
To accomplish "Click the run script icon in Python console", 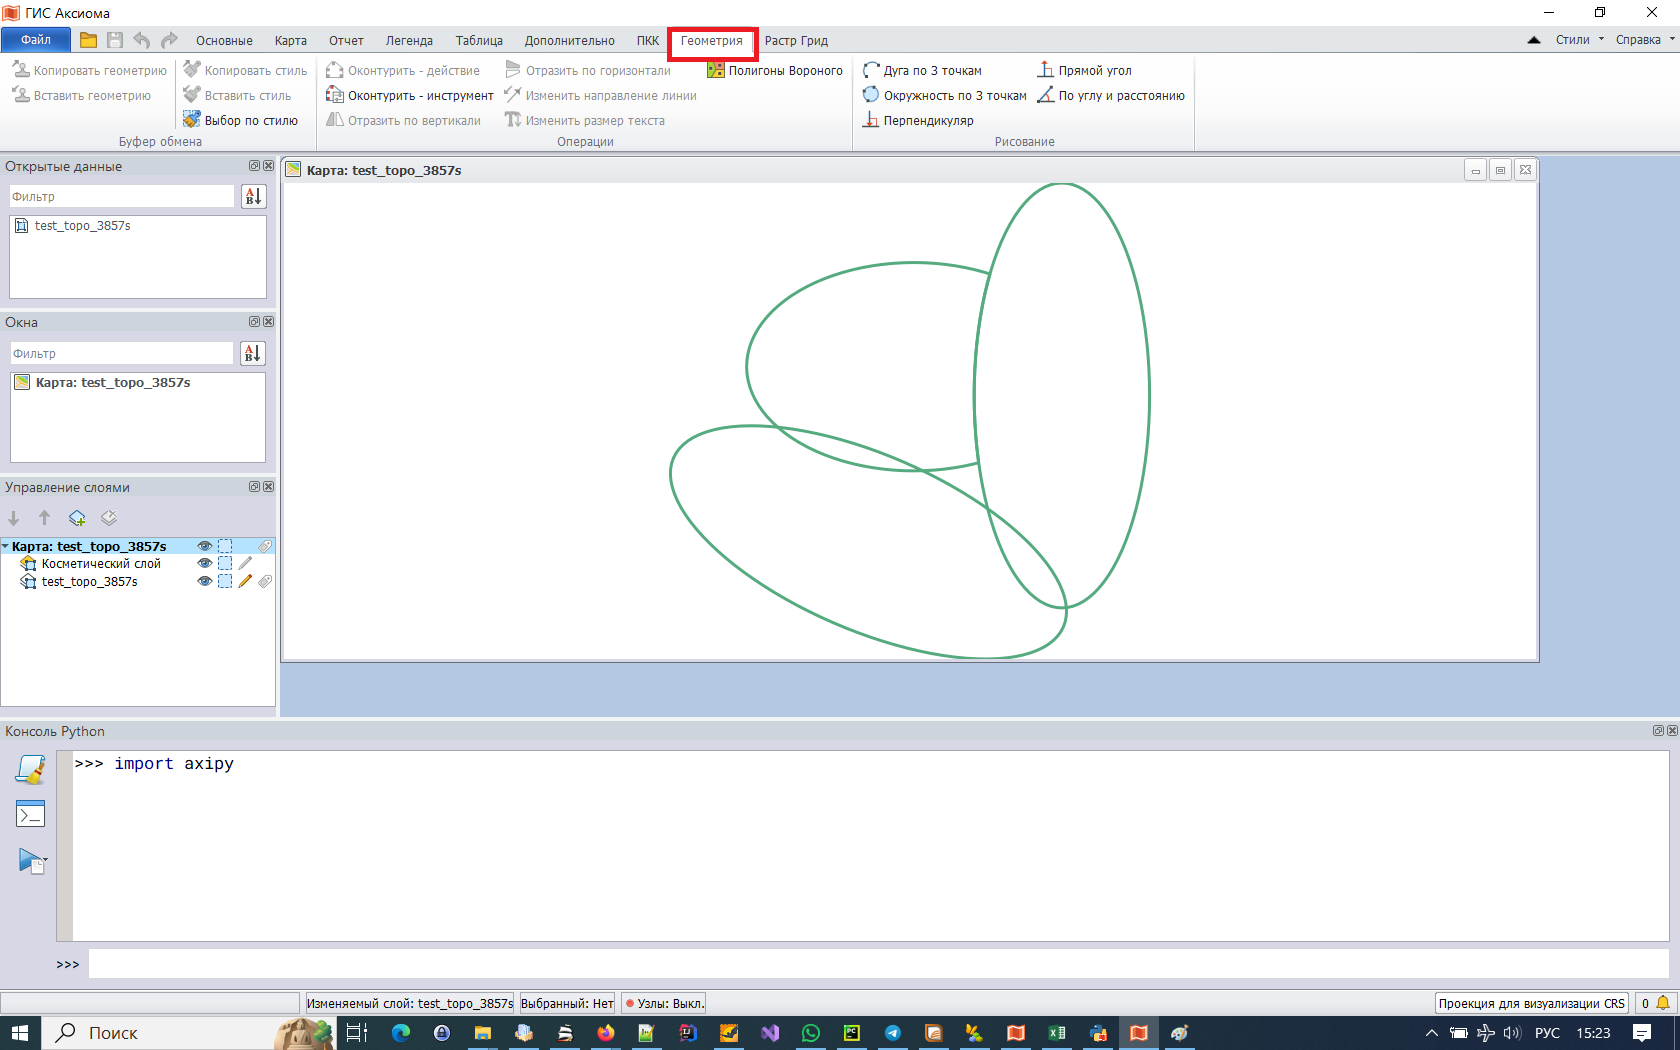I will click(x=30, y=860).
